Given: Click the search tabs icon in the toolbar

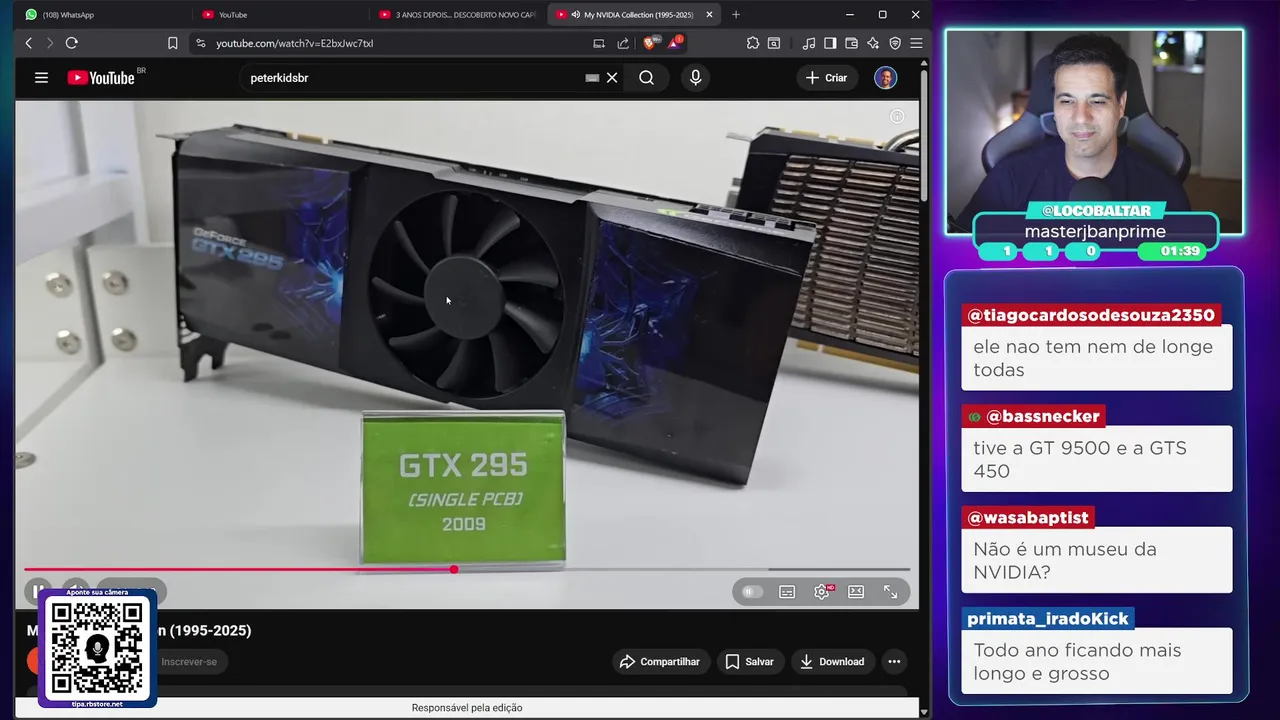Looking at the screenshot, I should coord(774,43).
